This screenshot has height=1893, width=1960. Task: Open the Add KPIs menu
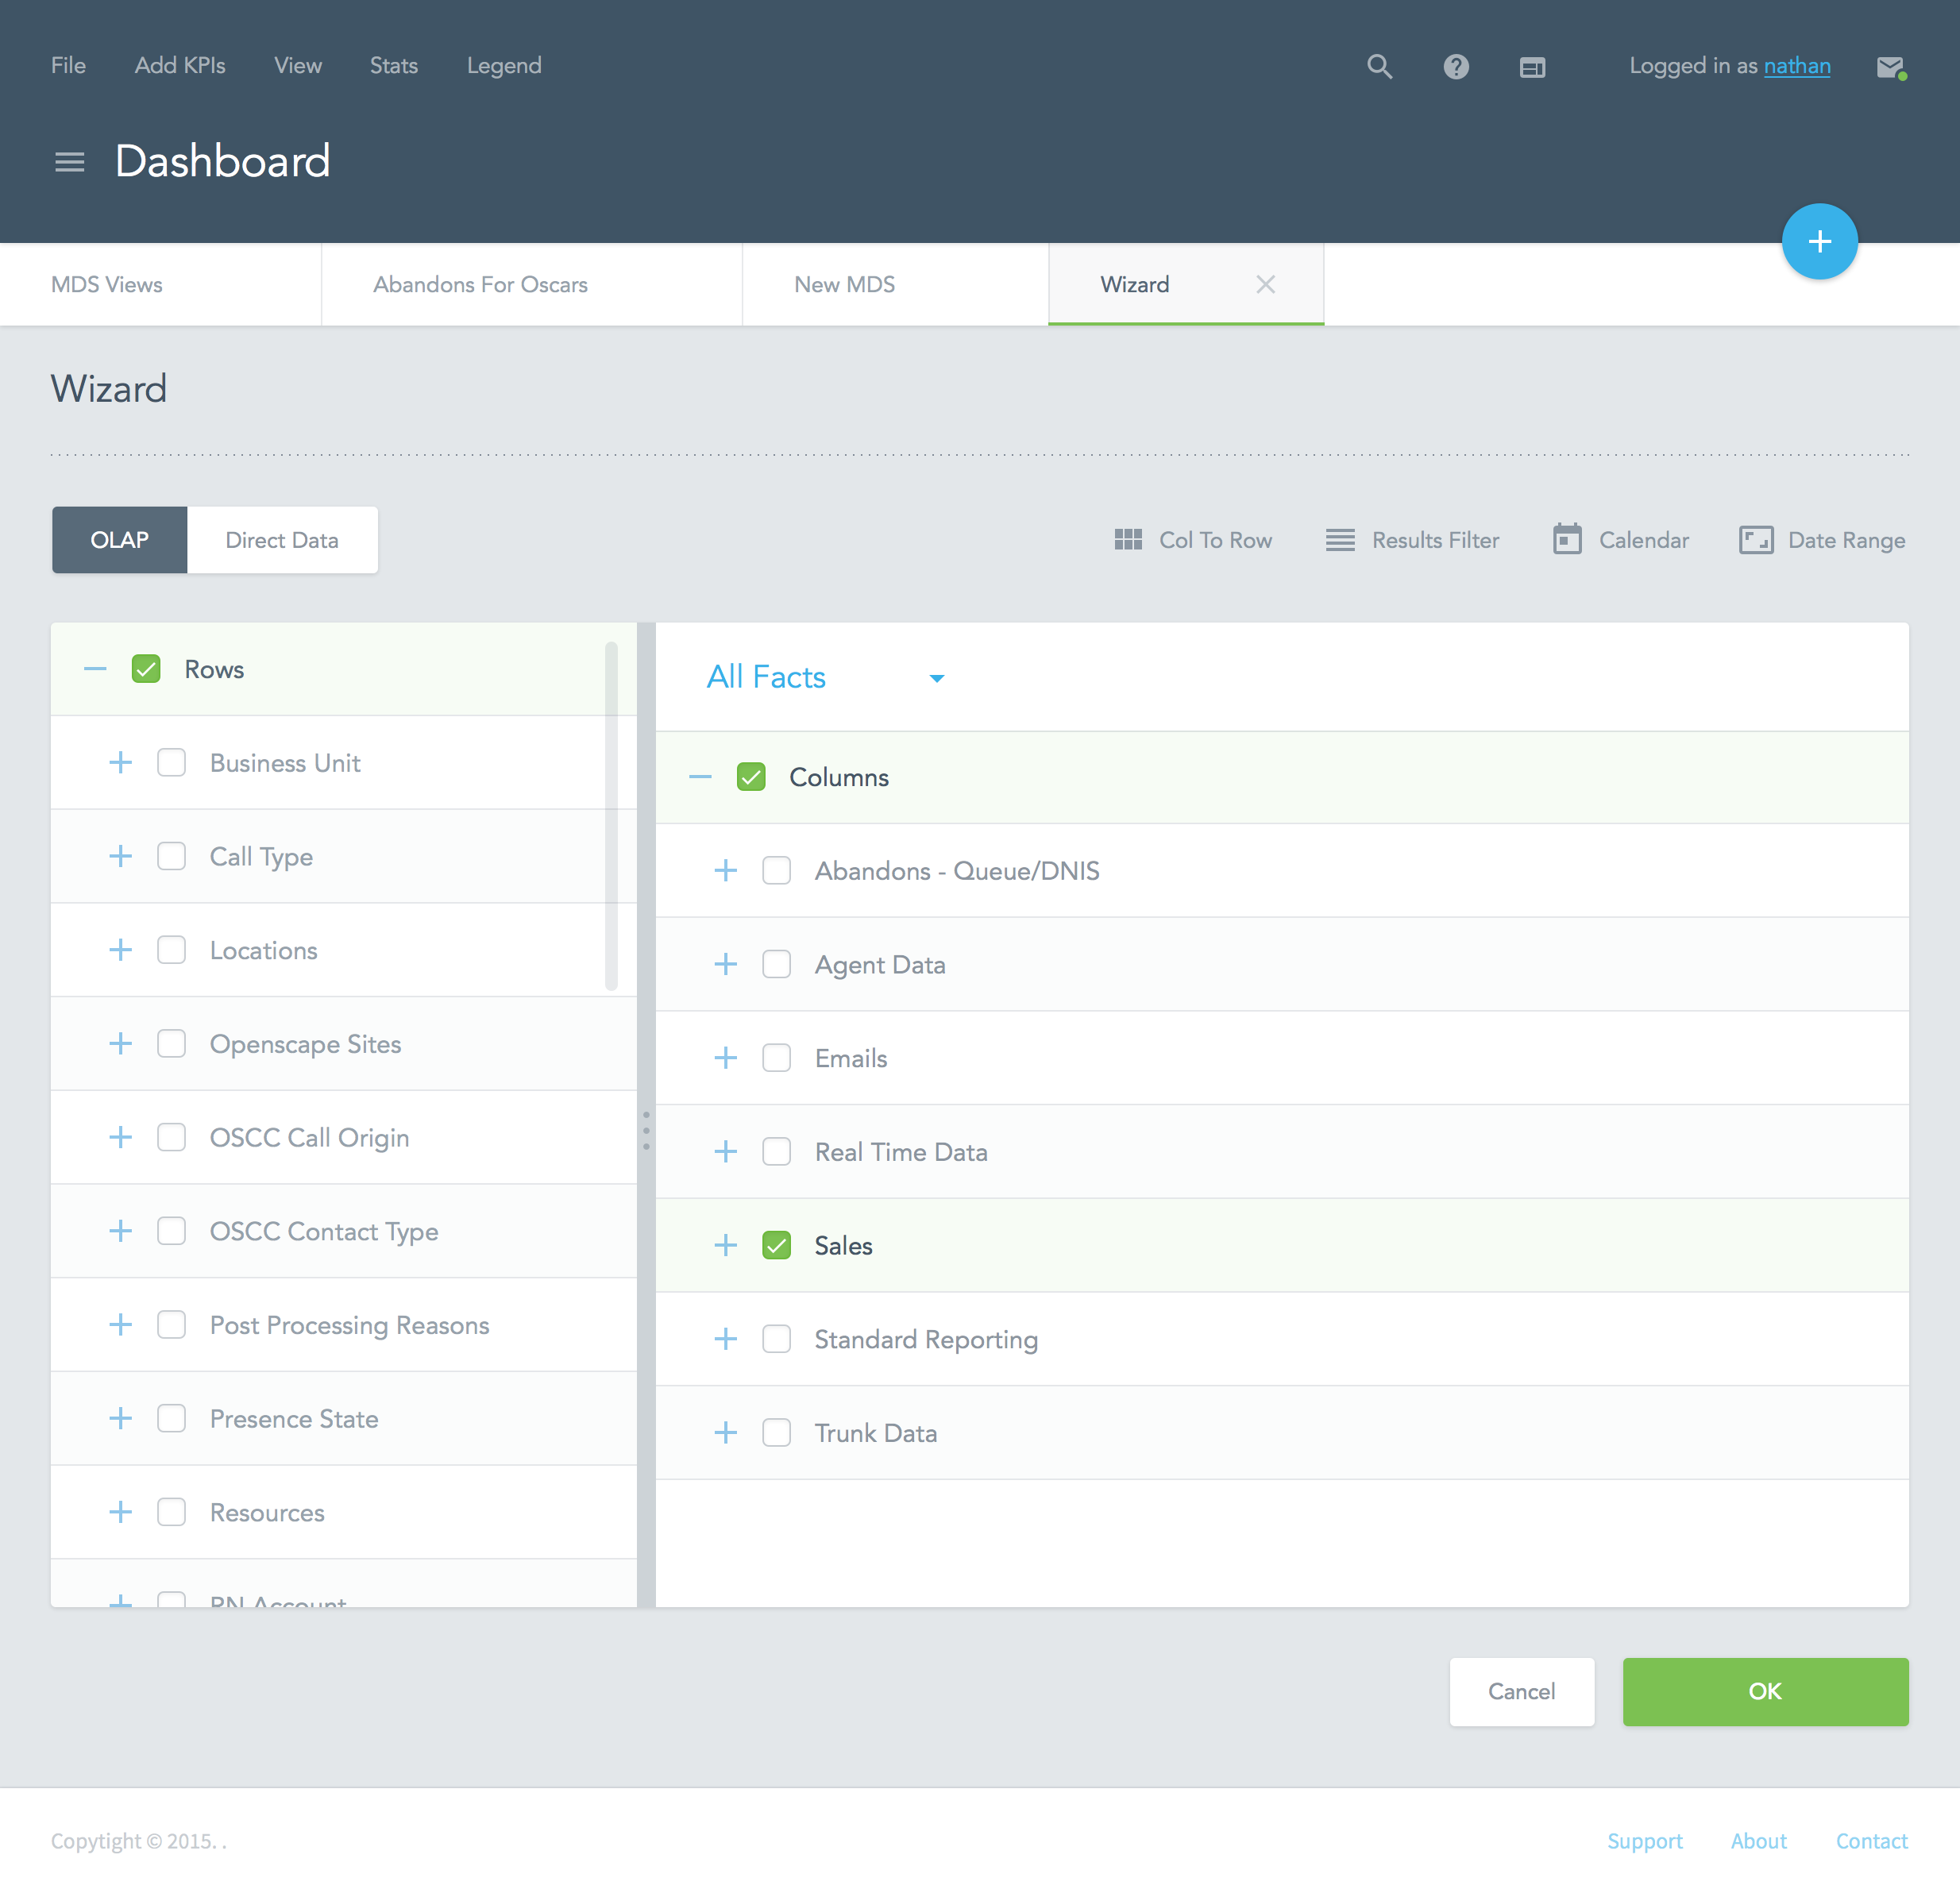point(180,66)
